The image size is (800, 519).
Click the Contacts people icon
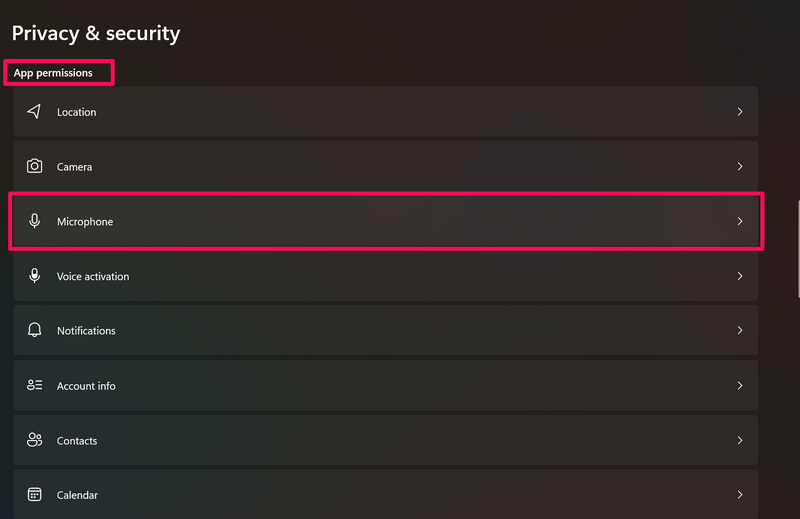(x=35, y=440)
